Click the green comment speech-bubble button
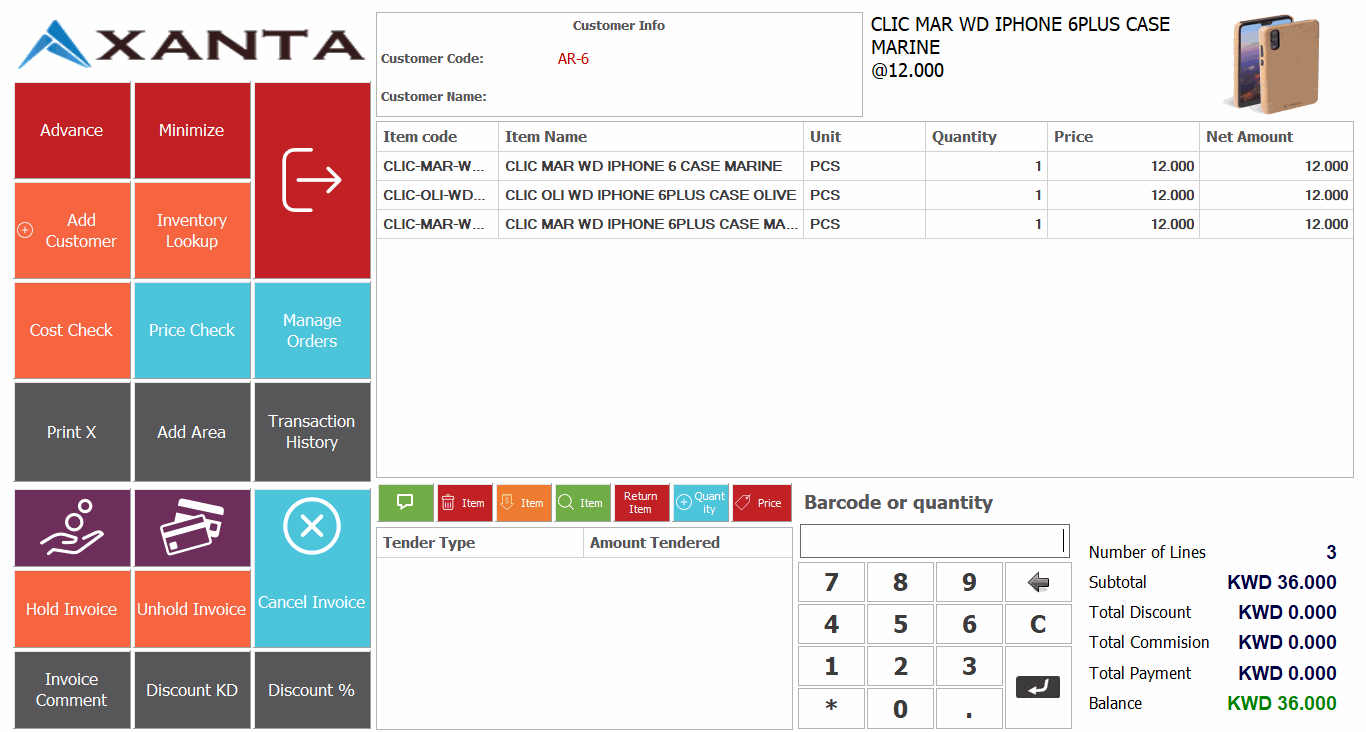1366x732 pixels. (406, 503)
